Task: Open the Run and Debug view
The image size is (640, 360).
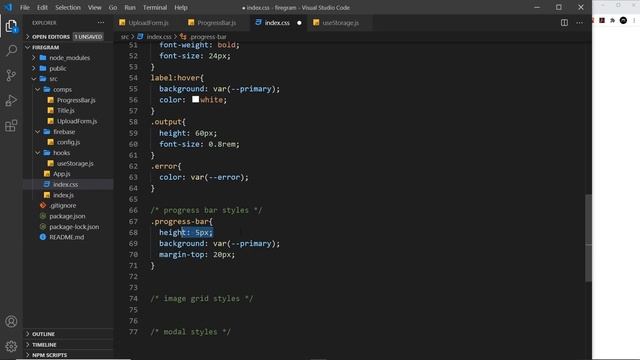Action: coord(11,100)
